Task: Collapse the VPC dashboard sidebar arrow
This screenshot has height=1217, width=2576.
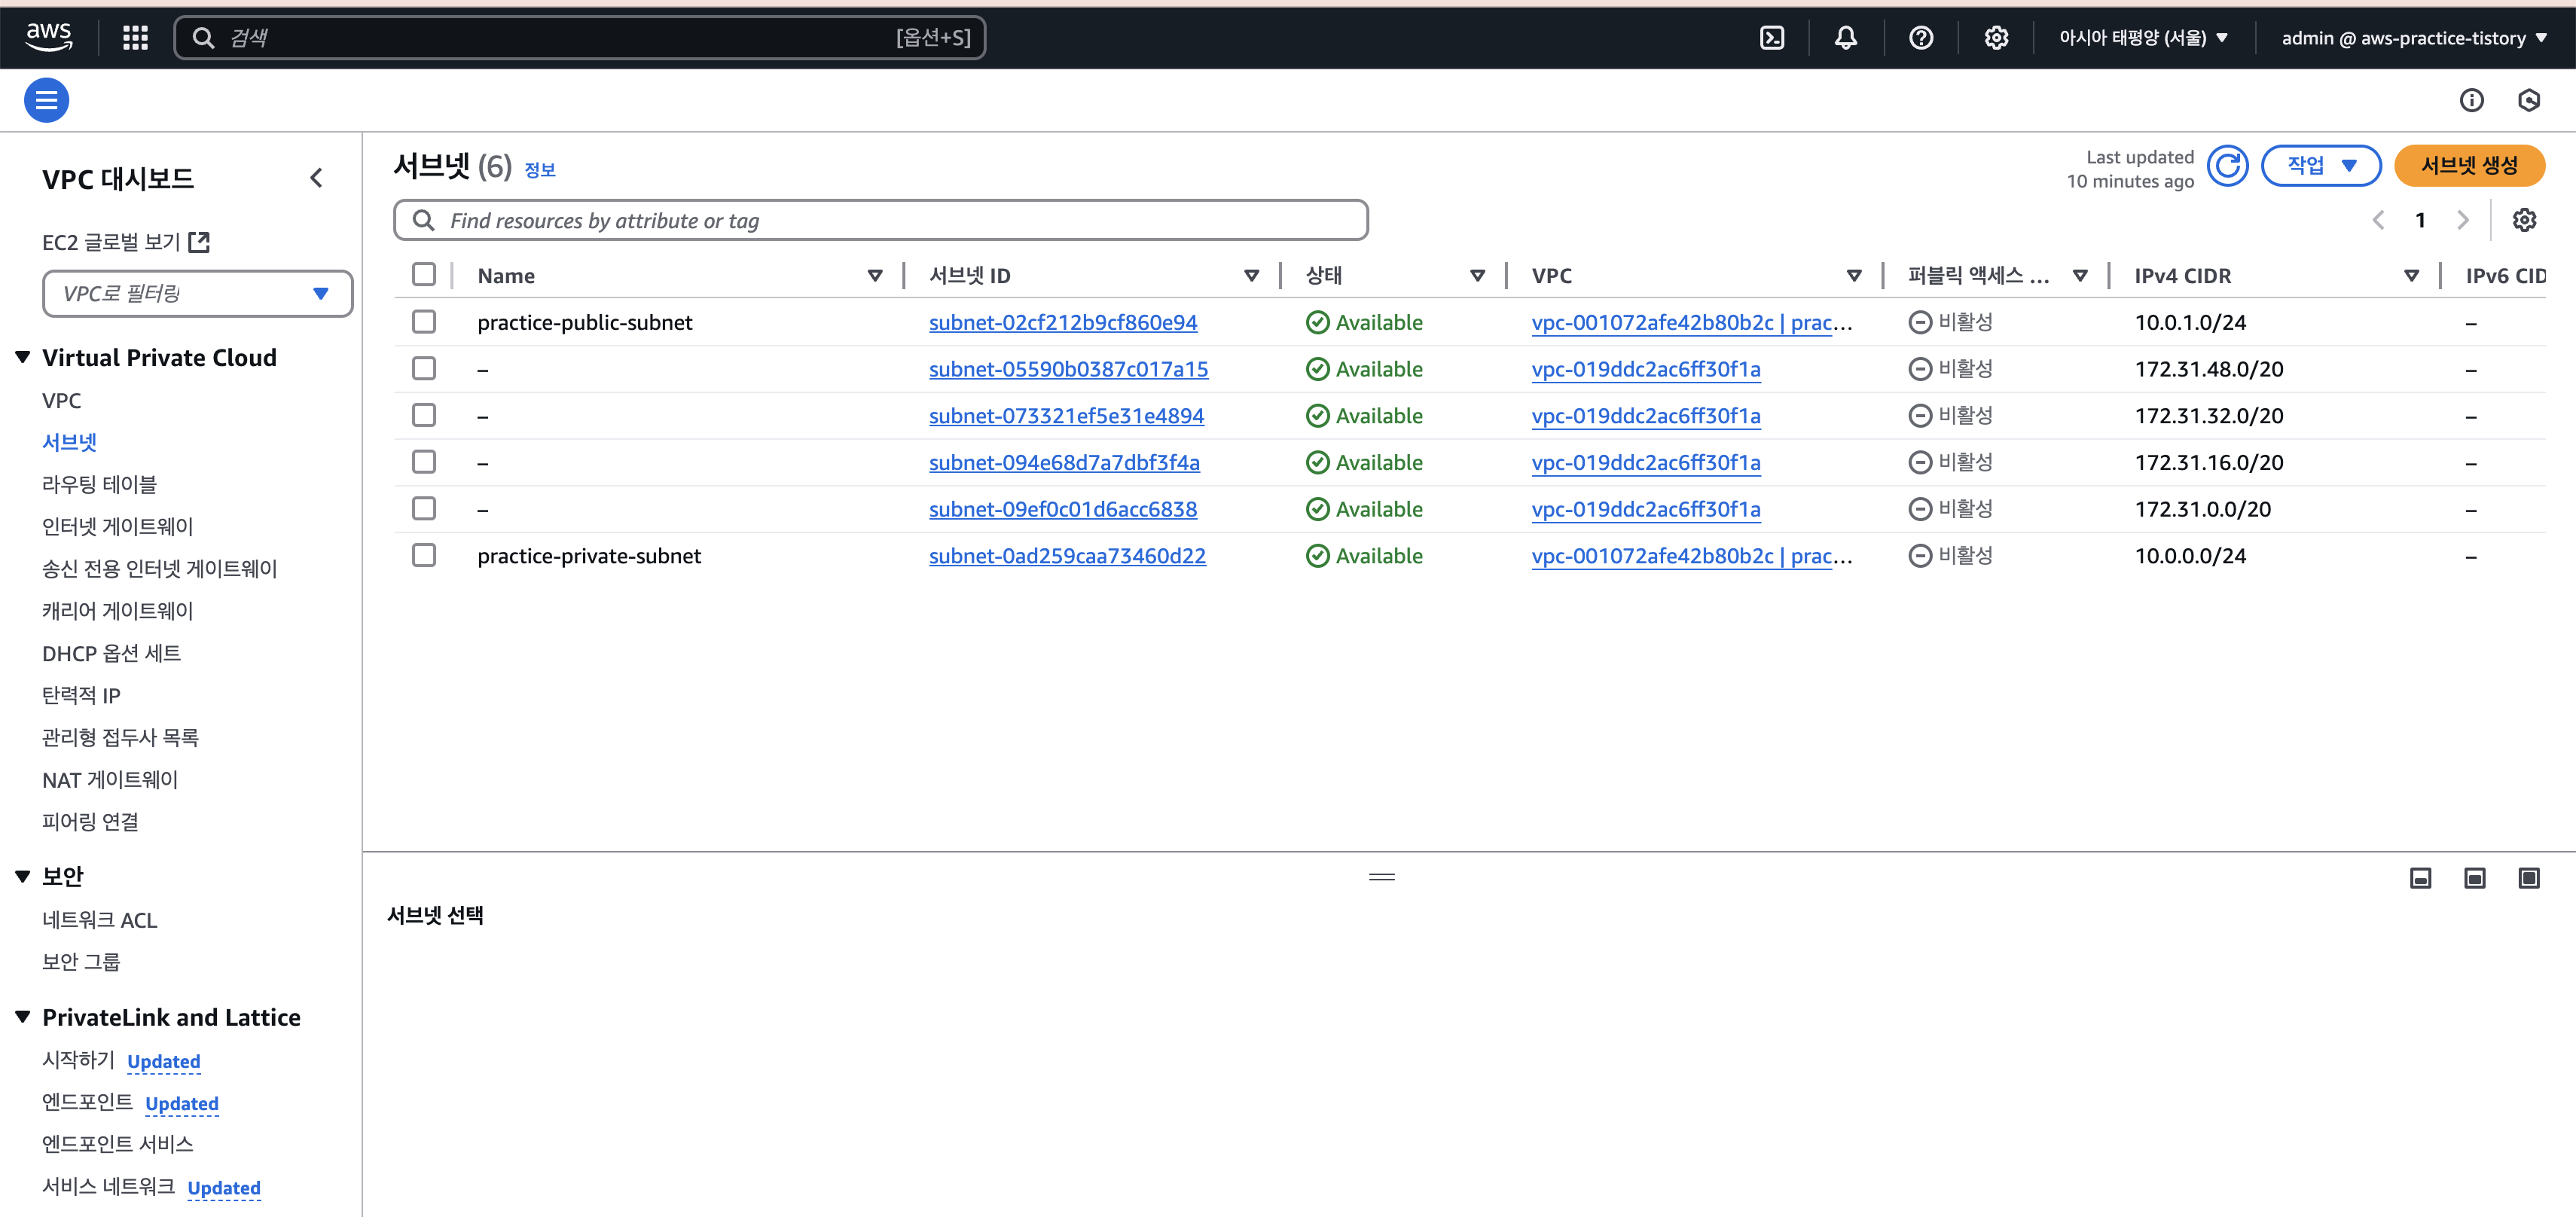Action: click(316, 179)
